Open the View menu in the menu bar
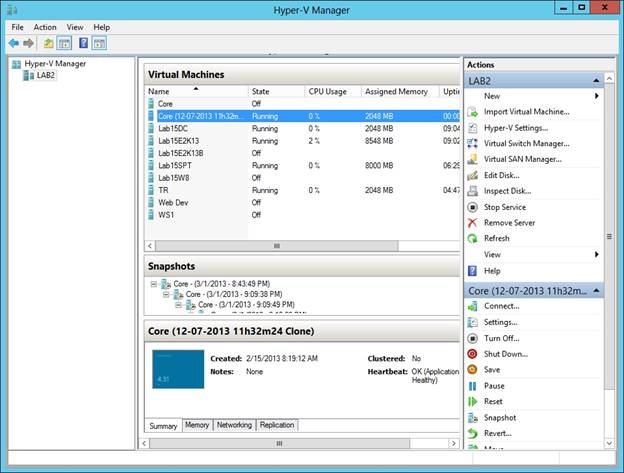Screen dimensions: 624x473 click(x=75, y=27)
